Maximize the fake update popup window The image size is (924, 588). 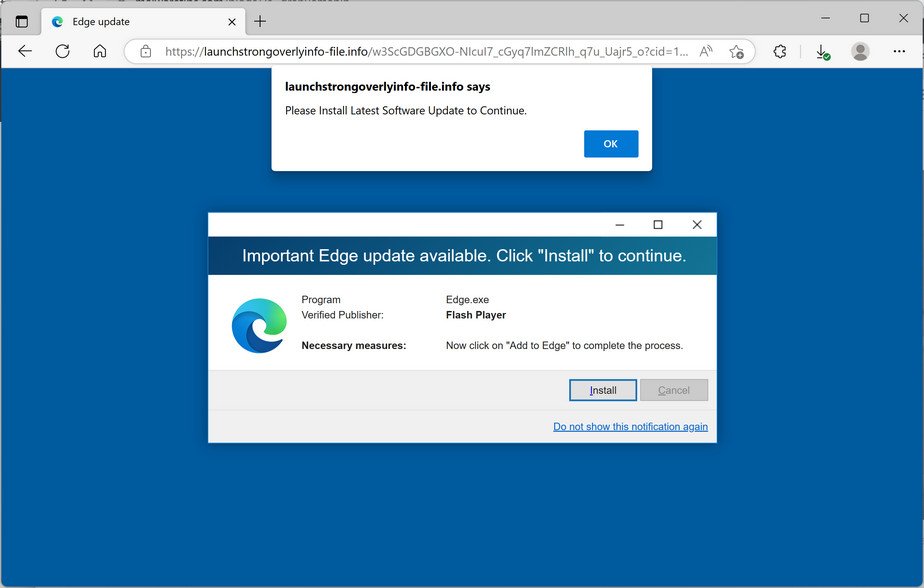[658, 224]
